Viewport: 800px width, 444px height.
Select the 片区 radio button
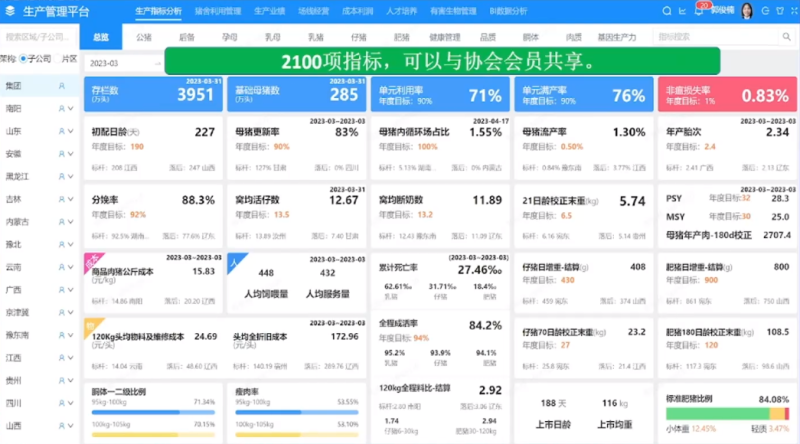click(58, 59)
